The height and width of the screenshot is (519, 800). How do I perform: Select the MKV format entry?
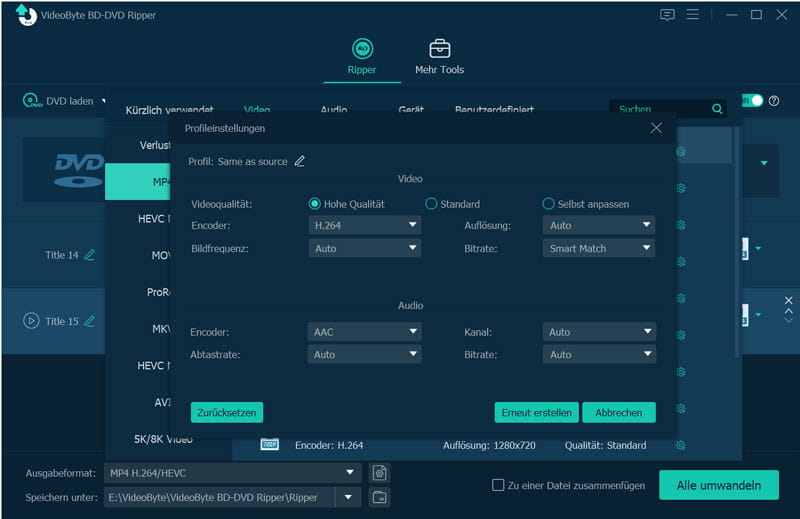(138, 329)
